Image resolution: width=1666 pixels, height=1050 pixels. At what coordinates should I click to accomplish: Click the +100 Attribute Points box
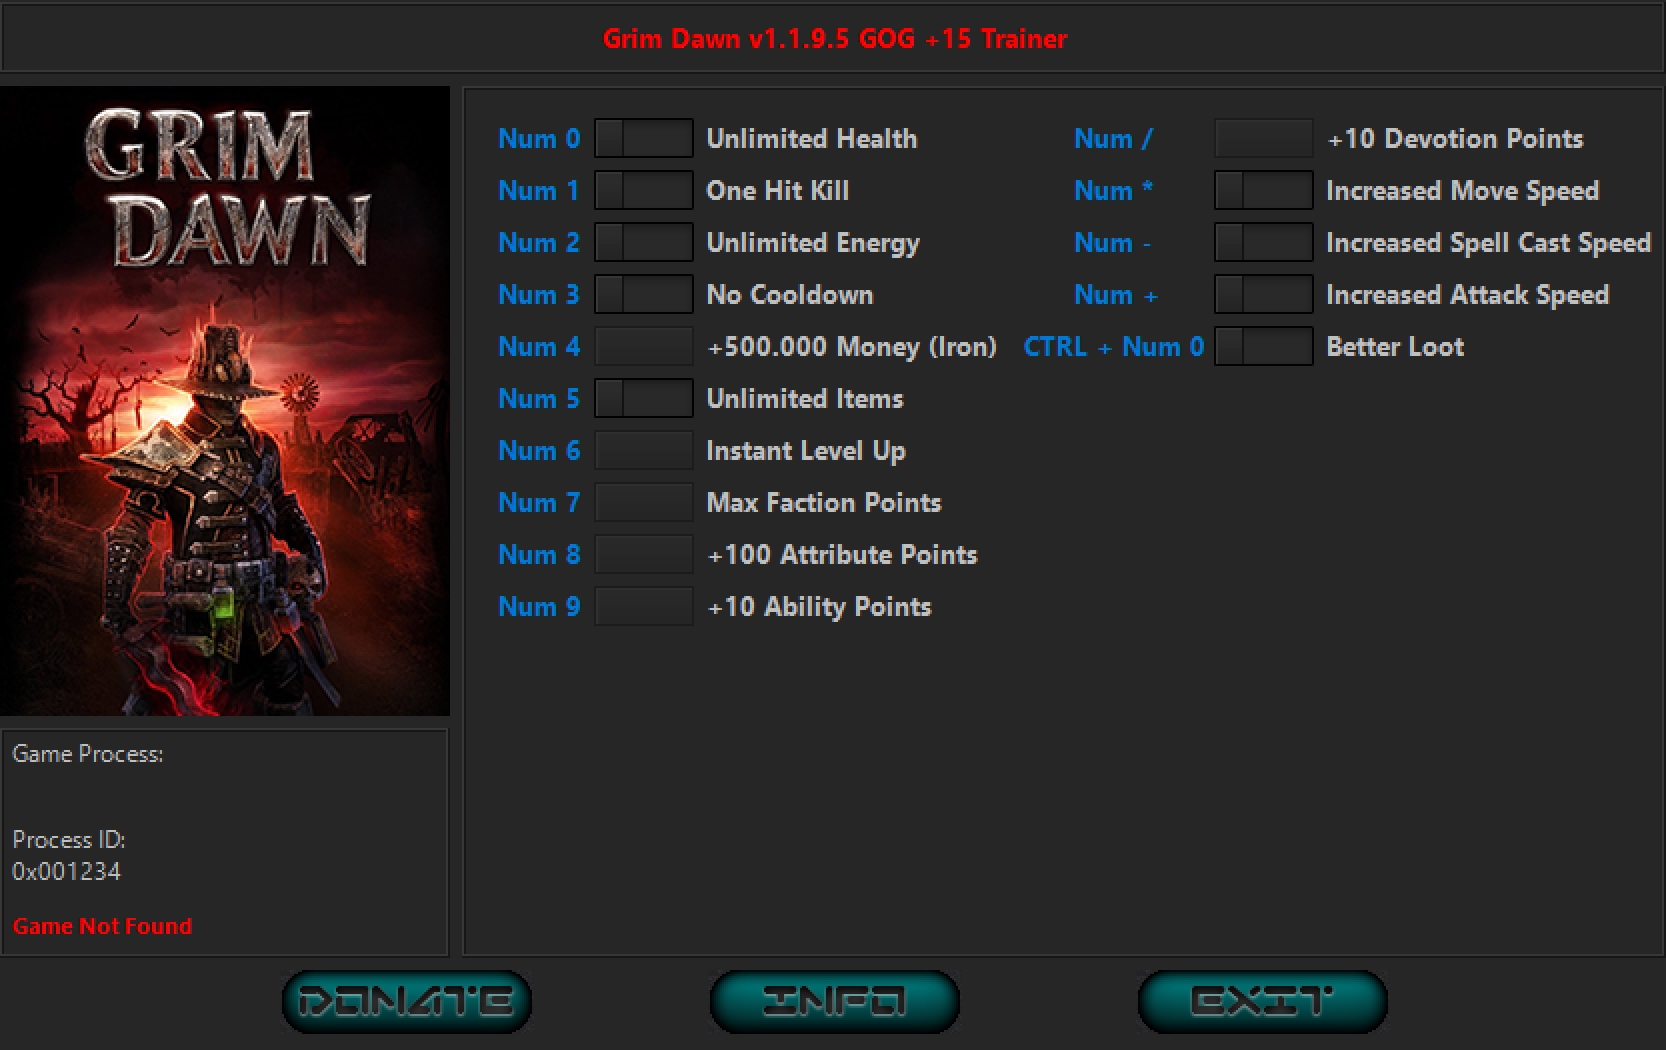point(644,554)
